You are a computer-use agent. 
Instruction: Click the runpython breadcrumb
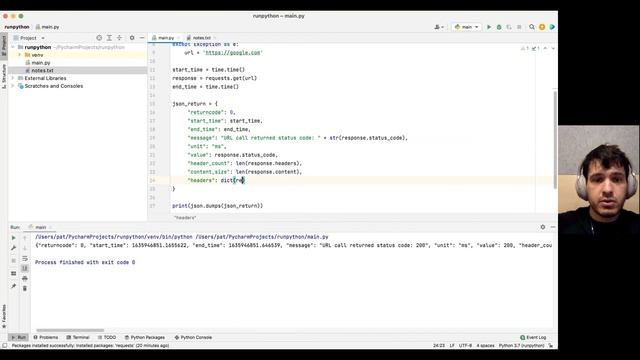17,27
